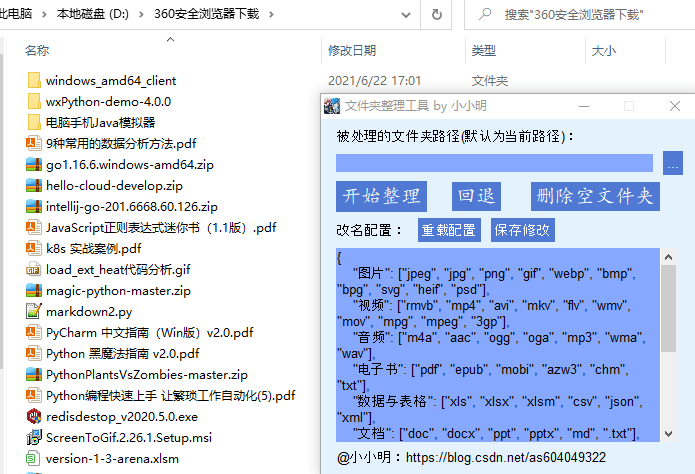Viewport: 695px width, 474px height.
Task: Select the 360安全浏览器下载 breadcrumb segment
Action: click(207, 14)
